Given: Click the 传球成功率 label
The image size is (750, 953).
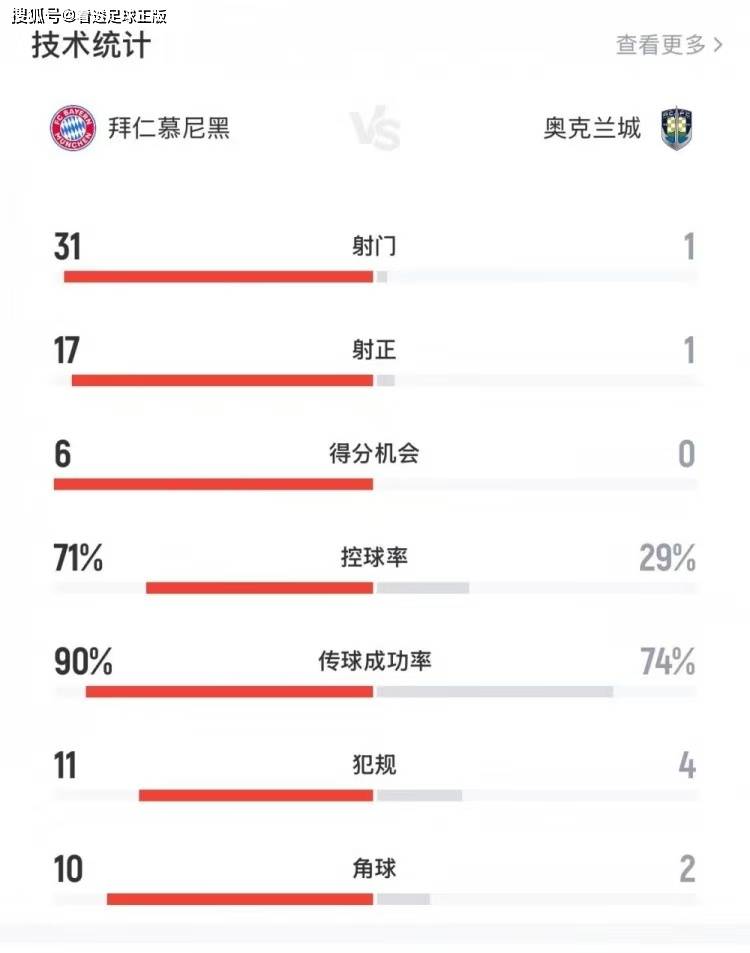Looking at the screenshot, I should click(x=374, y=661).
